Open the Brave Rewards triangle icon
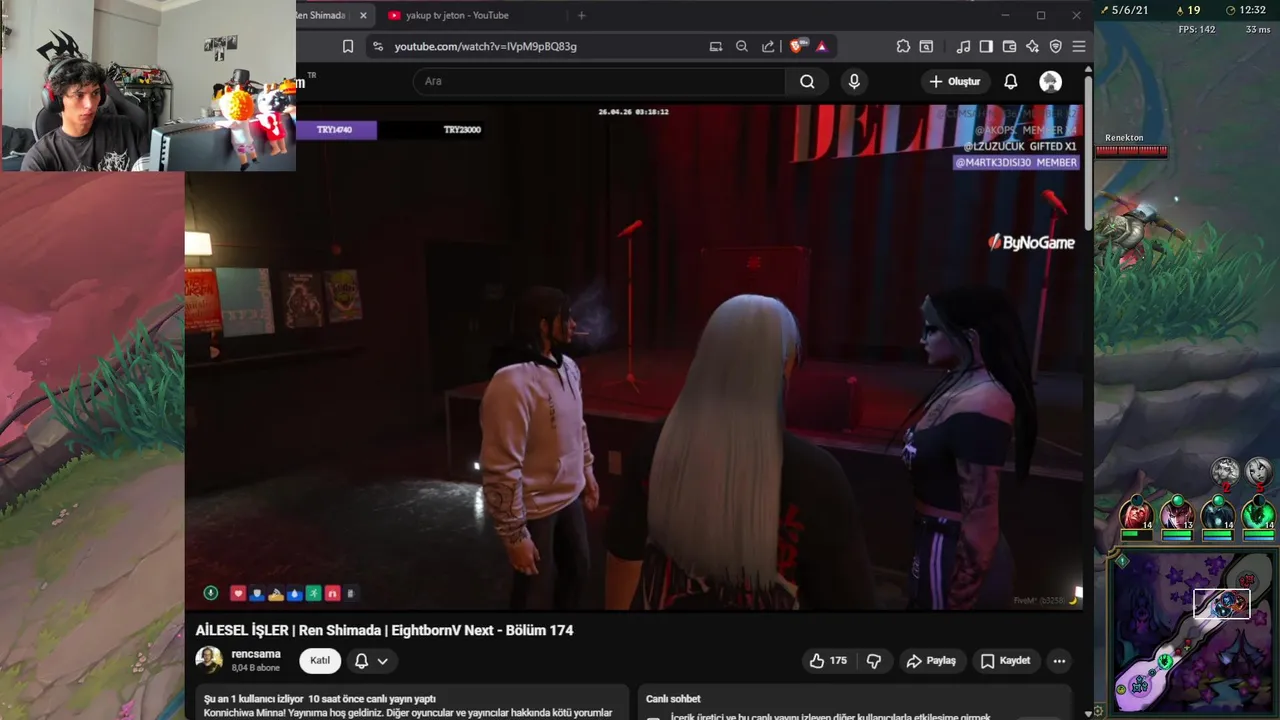This screenshot has width=1280, height=720. point(822,46)
